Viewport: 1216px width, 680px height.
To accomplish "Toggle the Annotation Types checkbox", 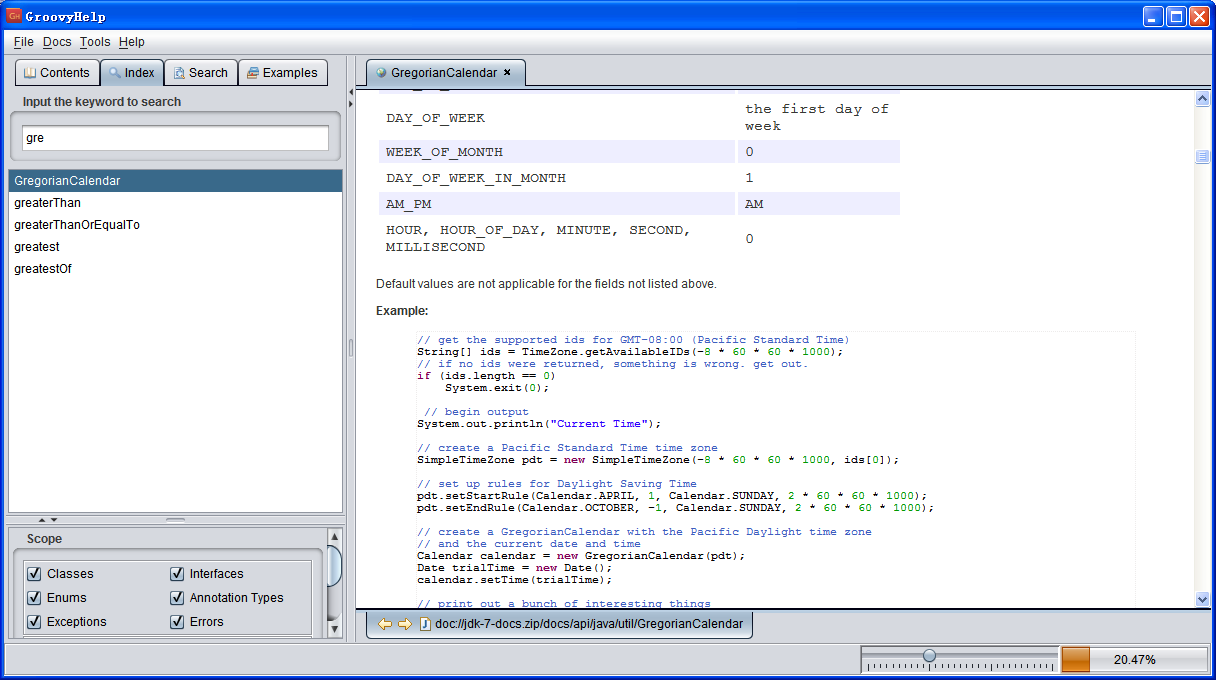I will click(x=177, y=598).
